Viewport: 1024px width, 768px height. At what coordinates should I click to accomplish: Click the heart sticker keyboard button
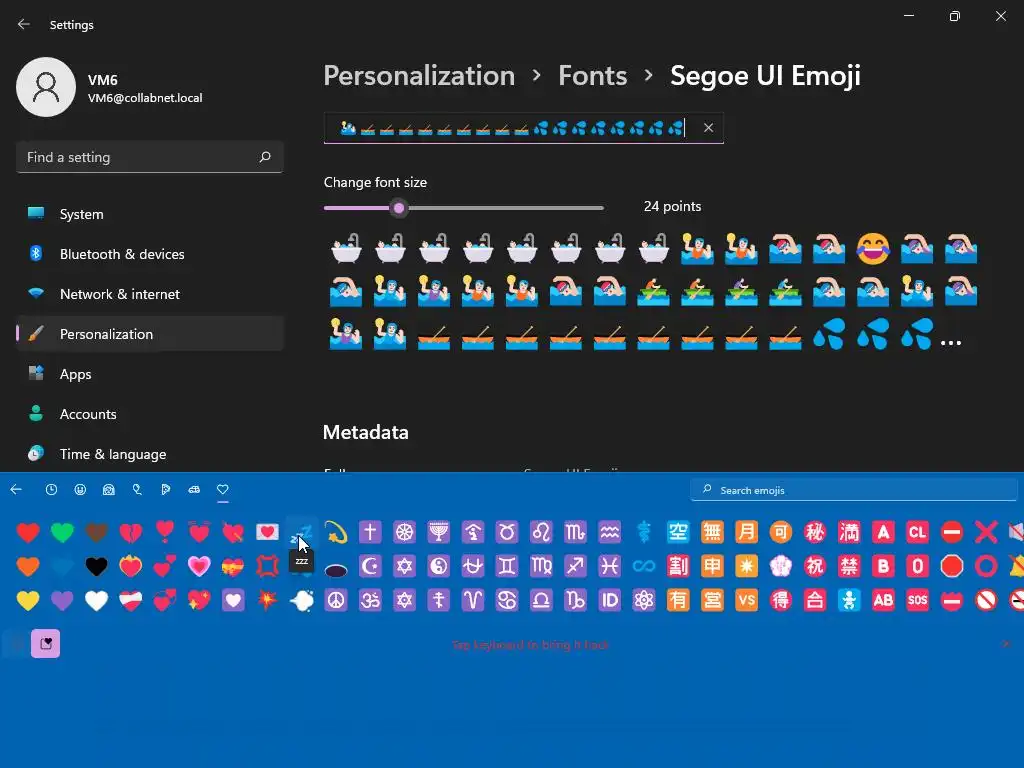tap(46, 644)
